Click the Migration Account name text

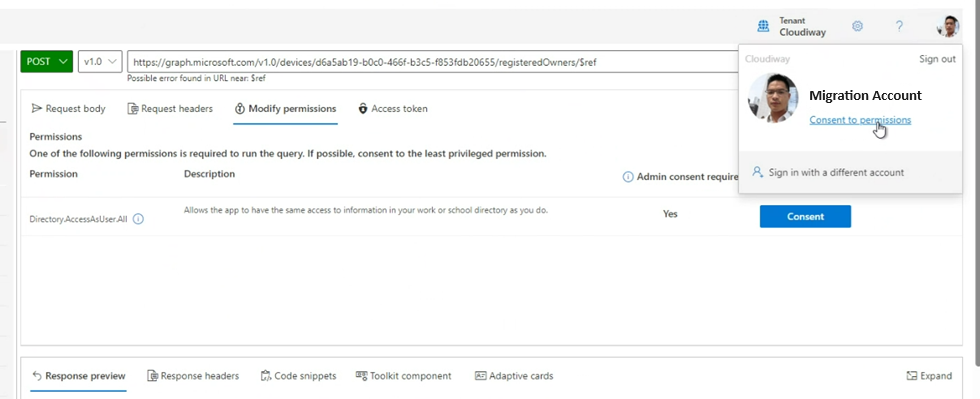pyautogui.click(x=865, y=95)
